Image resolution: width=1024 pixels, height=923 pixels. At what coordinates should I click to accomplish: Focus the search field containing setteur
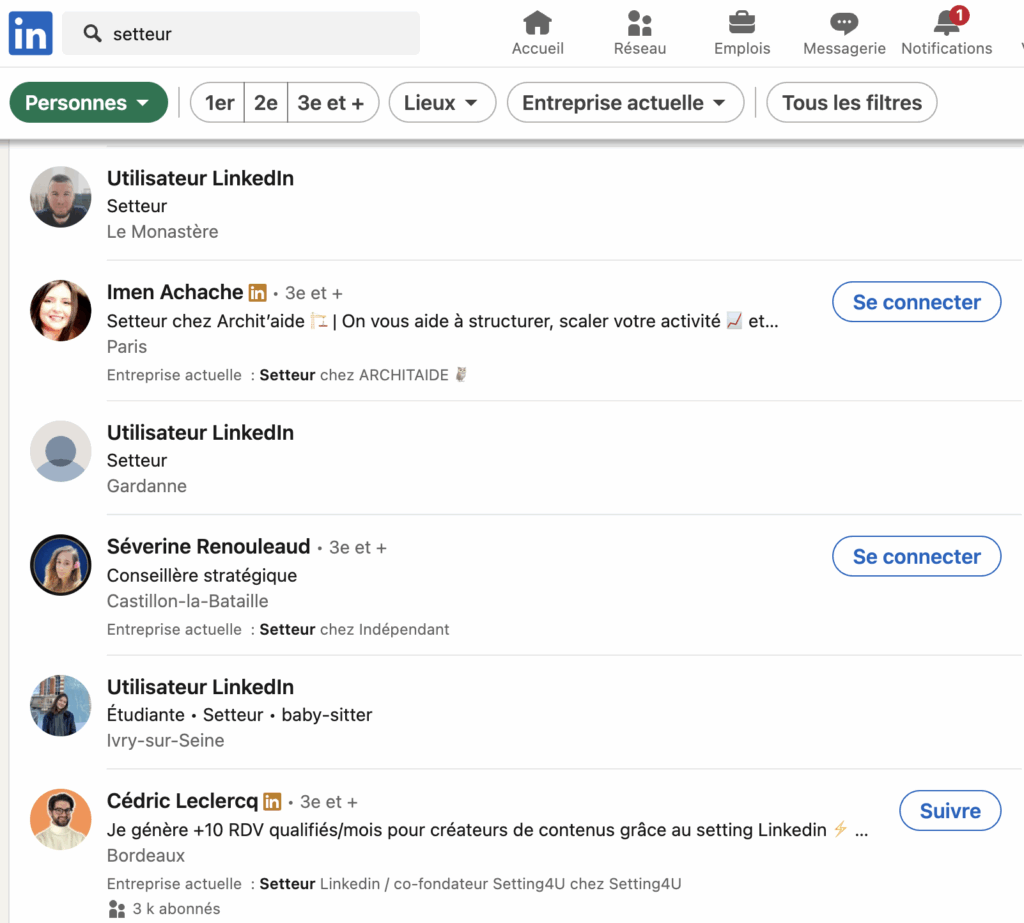(241, 33)
